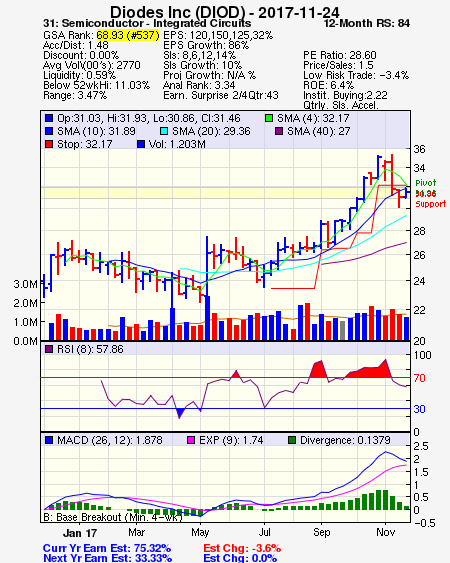
Task: Click the Jan 17 axis label
Action: pos(80,533)
